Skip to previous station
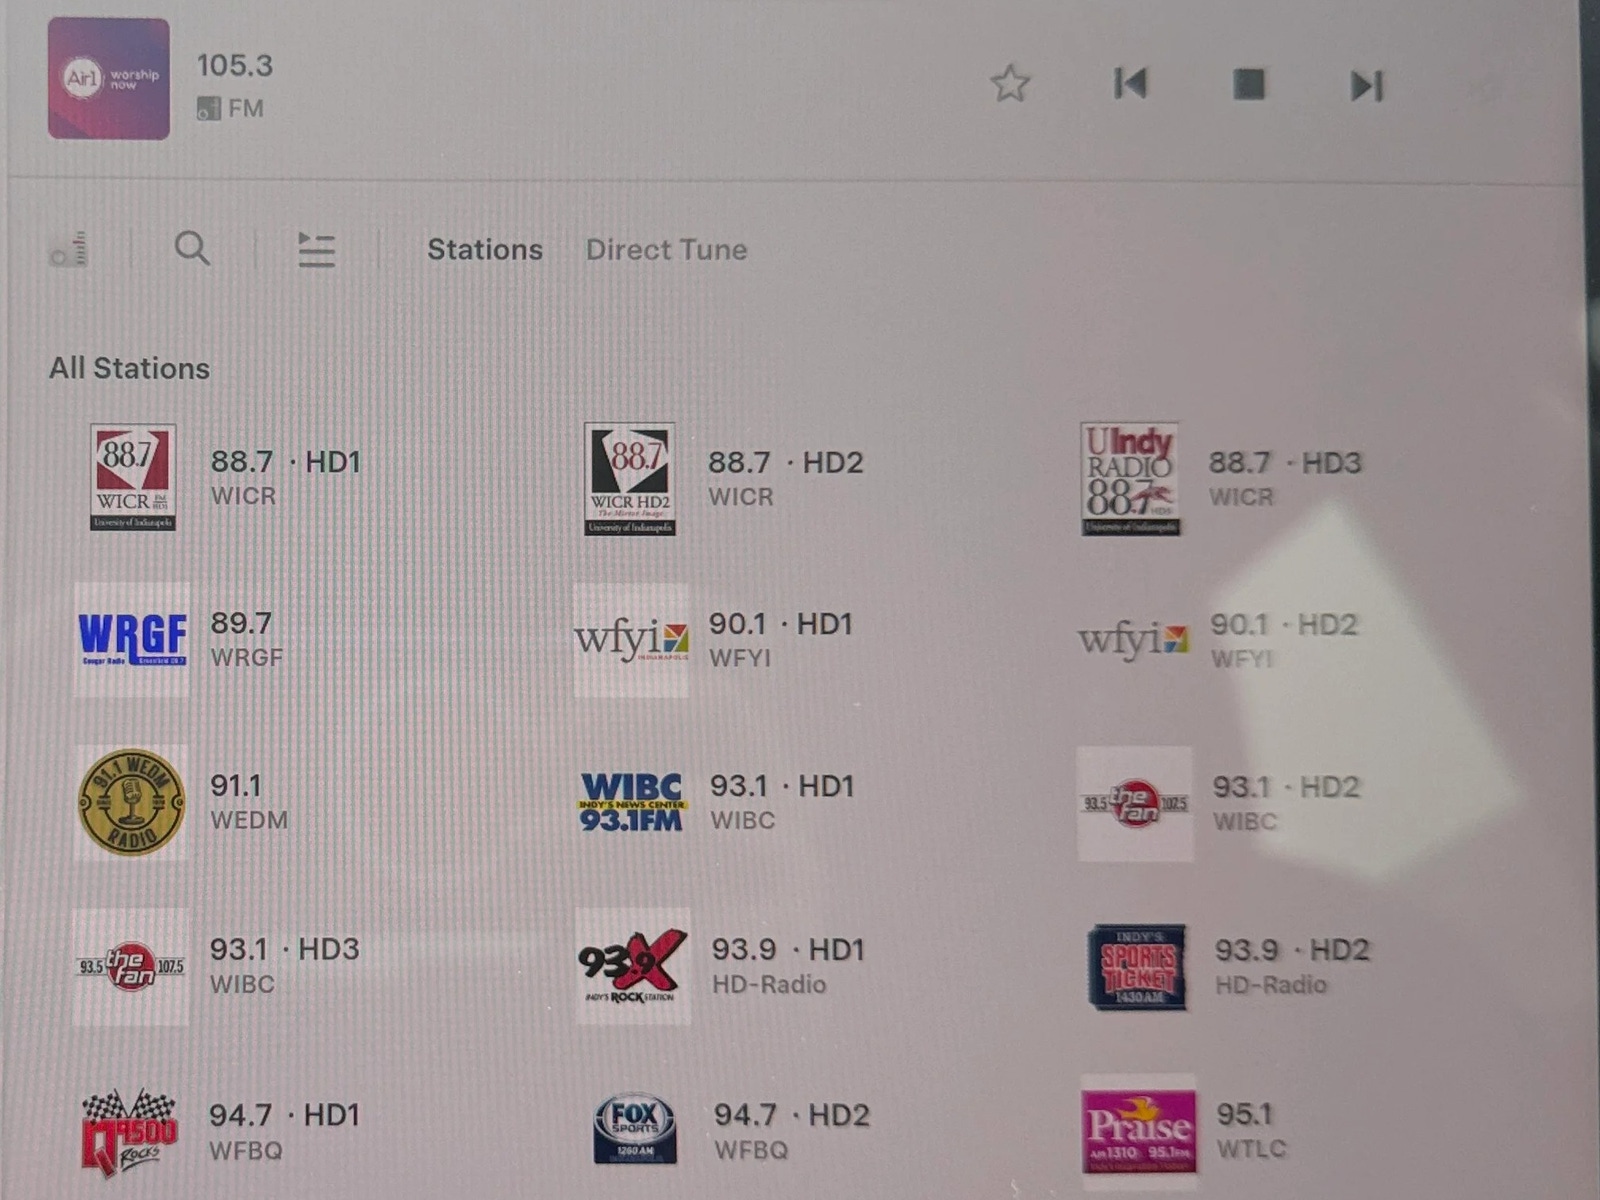The height and width of the screenshot is (1200, 1600). click(x=1130, y=84)
